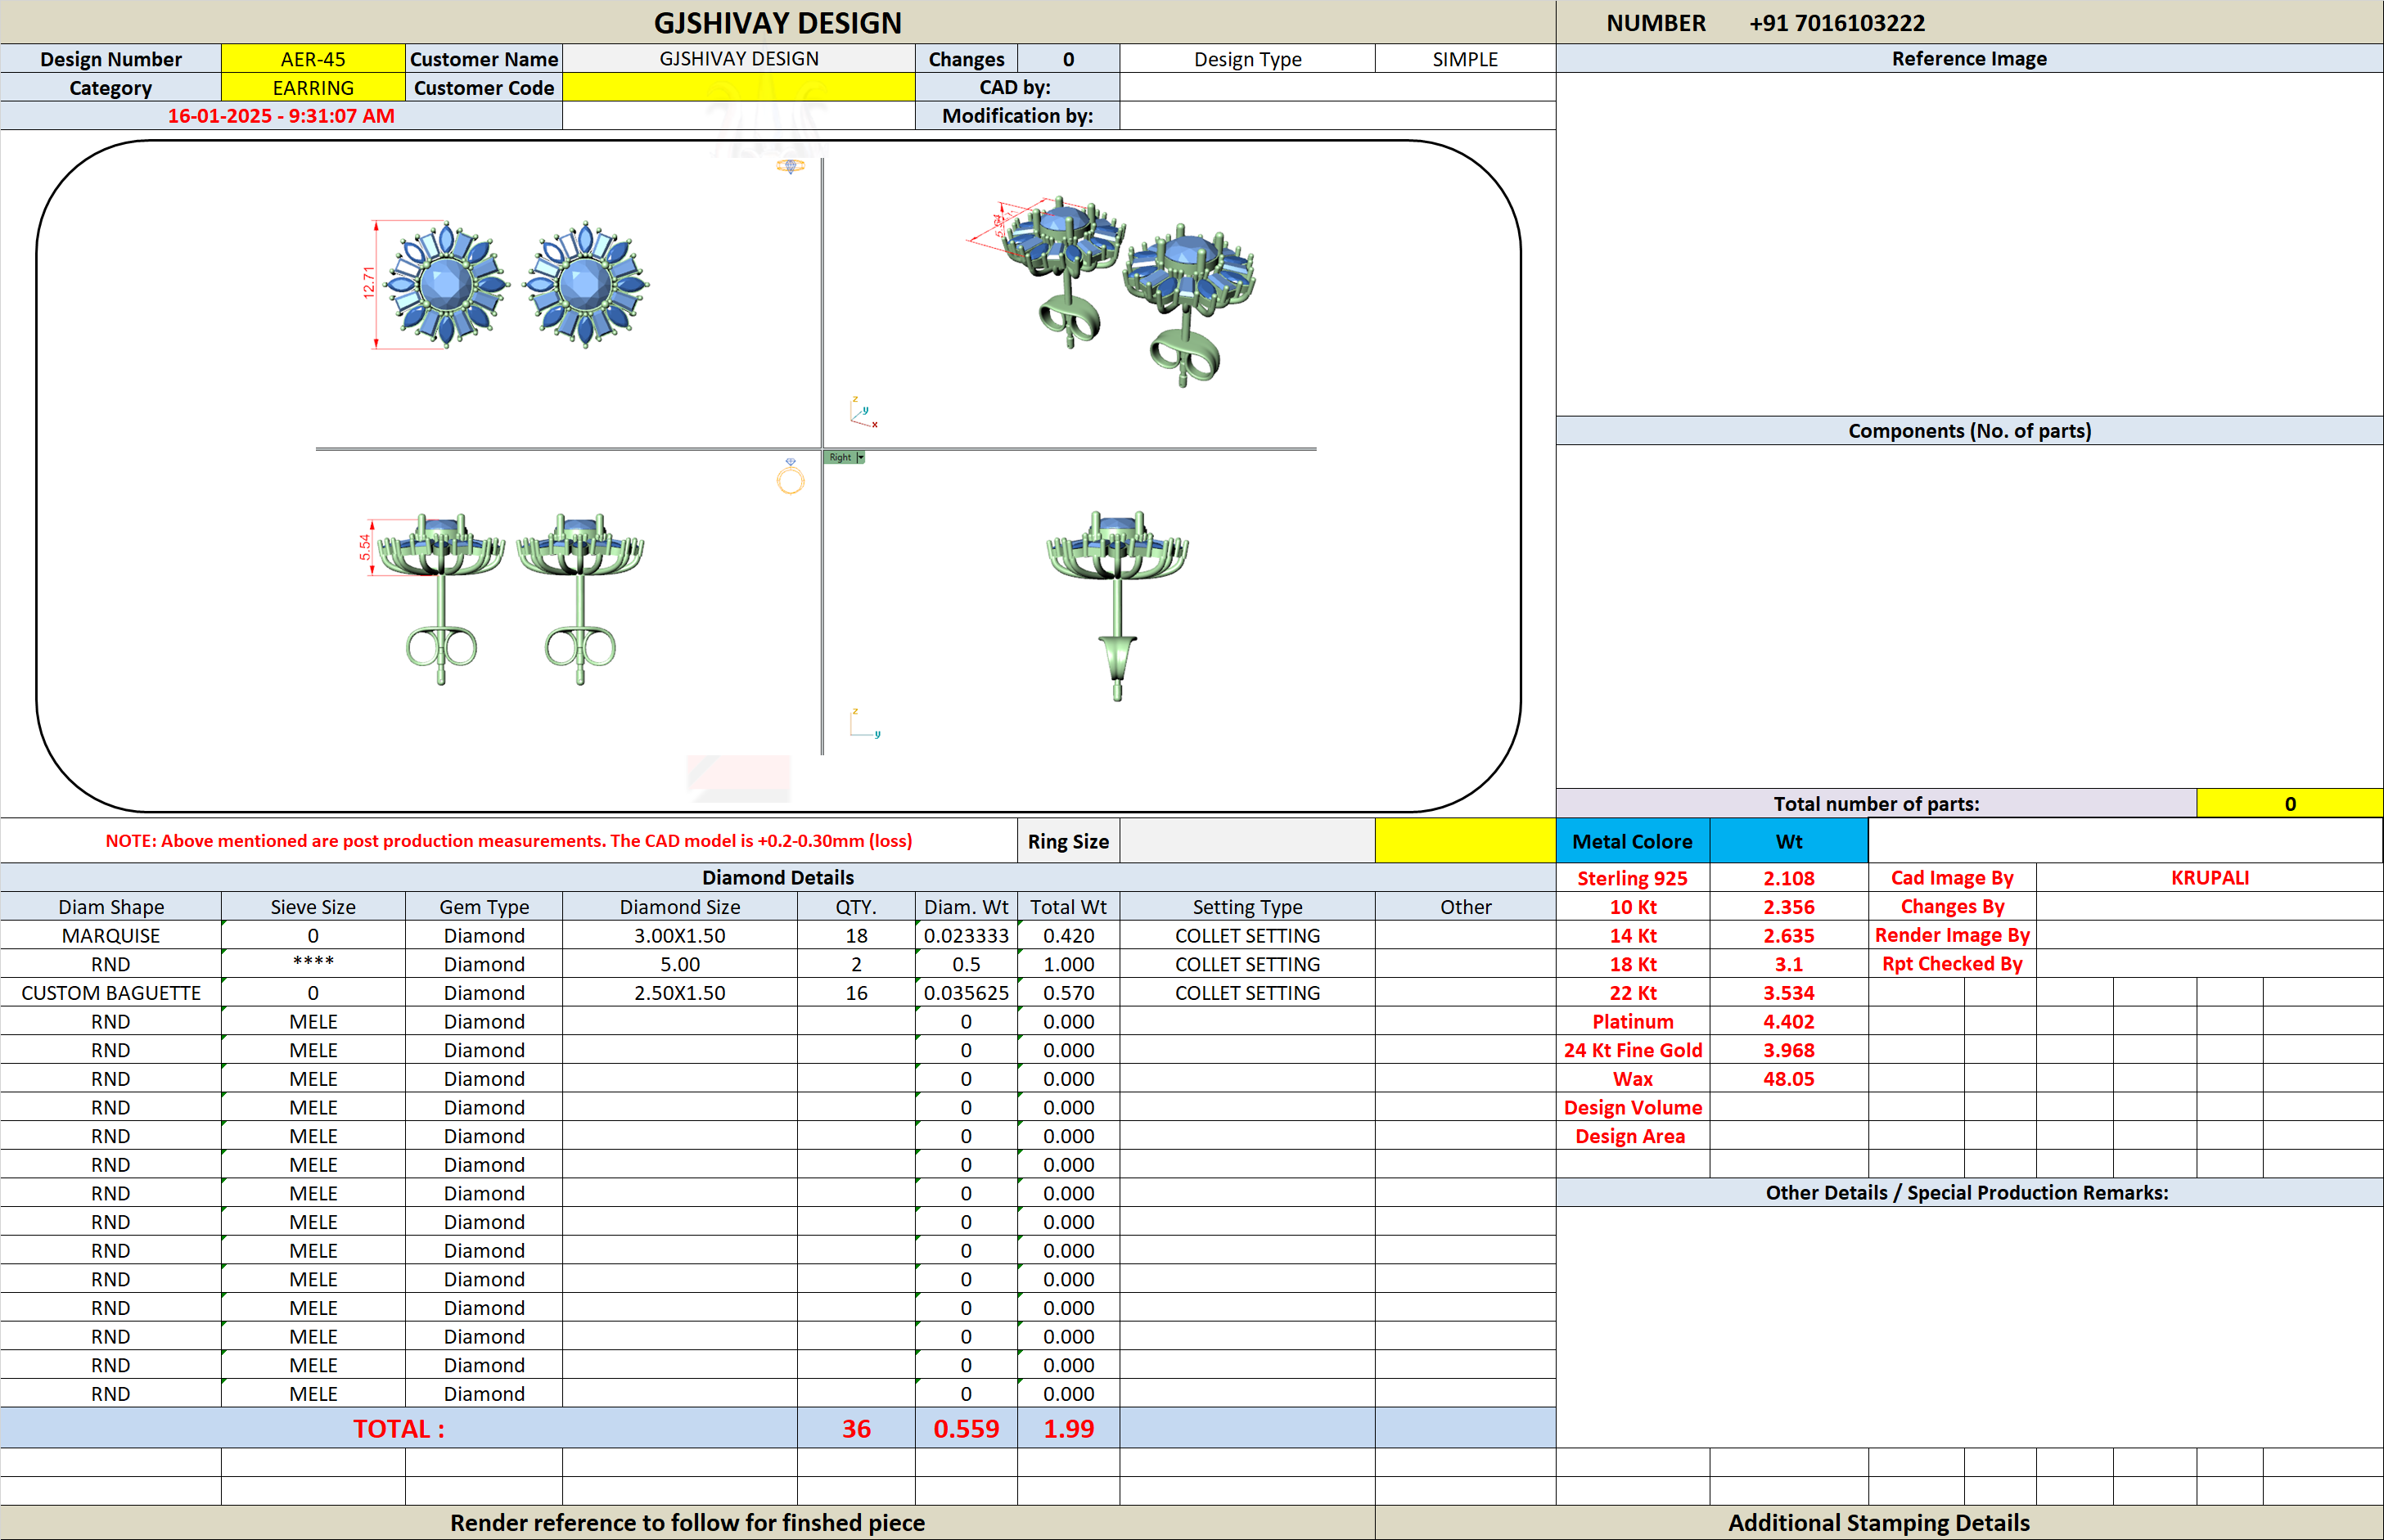Click the front-view ring icon in the viewport
The image size is (2384, 1540).
coord(790,477)
